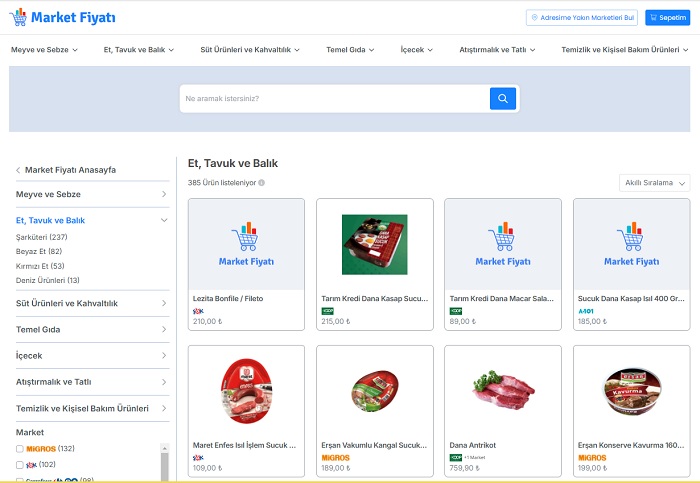
Task: Open Meyve ve Sebze top navigation menu
Action: point(44,50)
